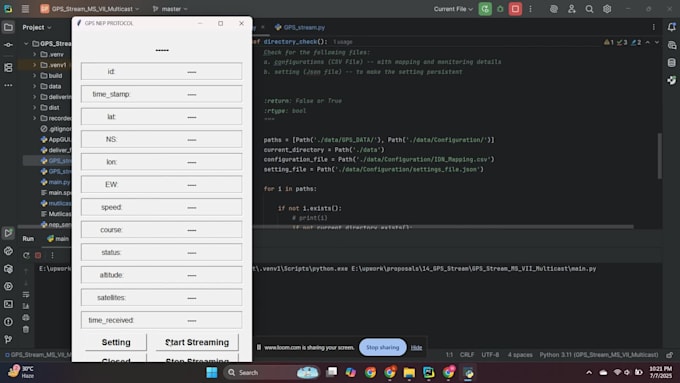This screenshot has height=383, width=680.
Task: Open the Structure tool window icon
Action: [x=8, y=67]
